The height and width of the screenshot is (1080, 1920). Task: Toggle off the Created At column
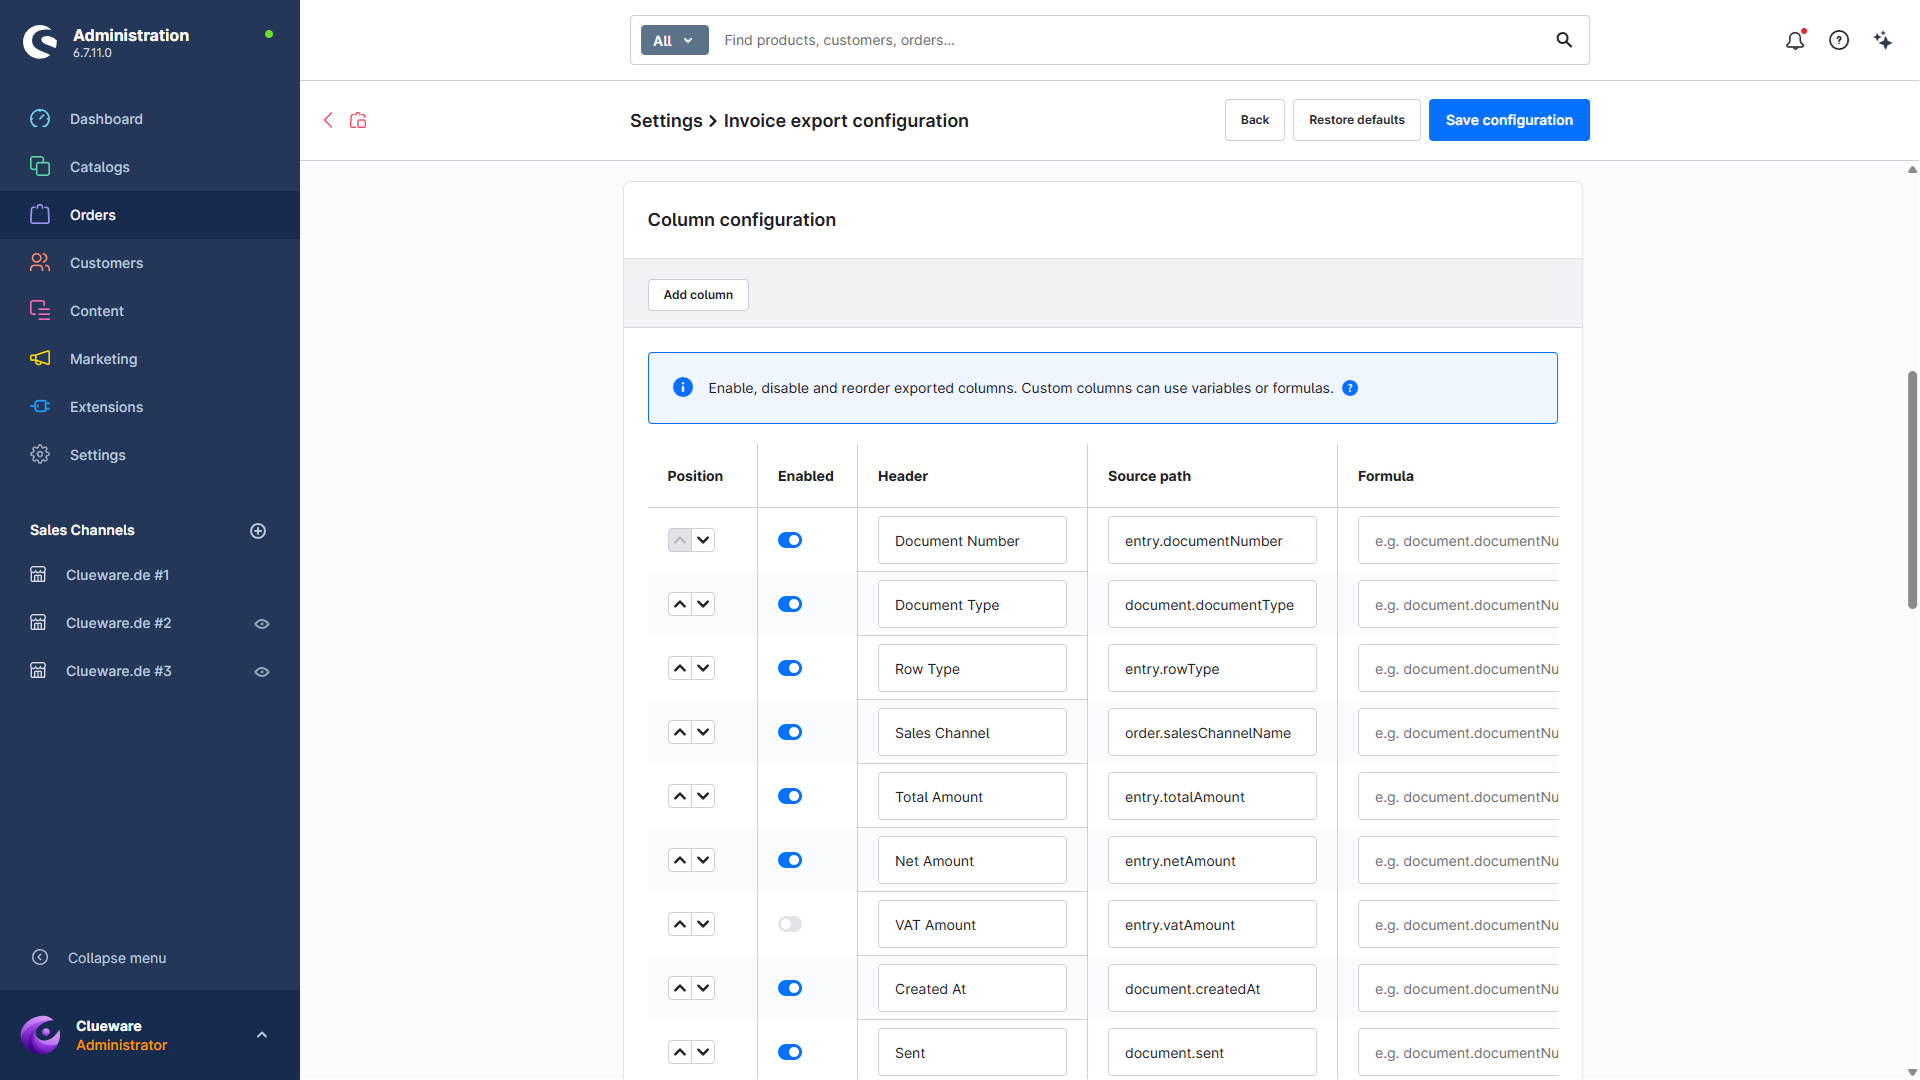(x=790, y=988)
